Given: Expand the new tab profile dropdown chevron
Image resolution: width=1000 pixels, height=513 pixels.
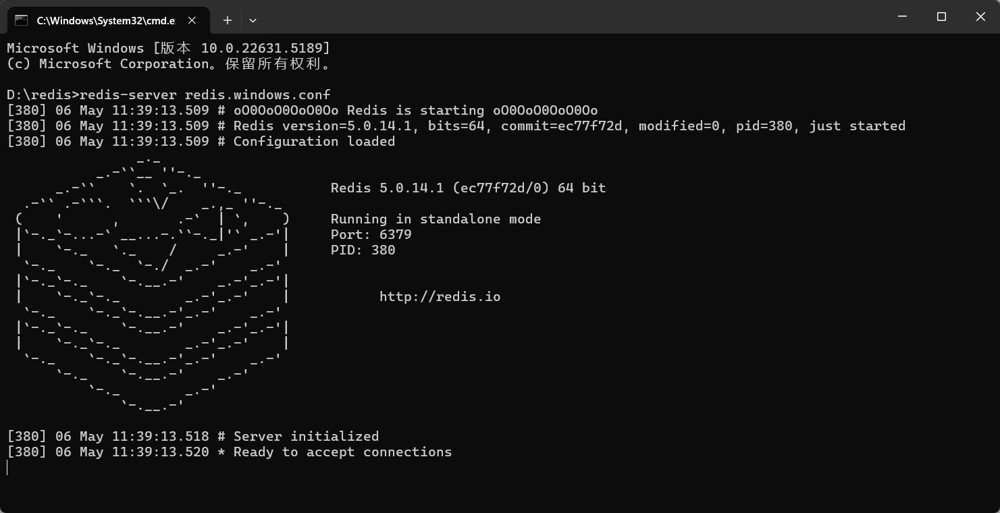Looking at the screenshot, I should (x=253, y=20).
